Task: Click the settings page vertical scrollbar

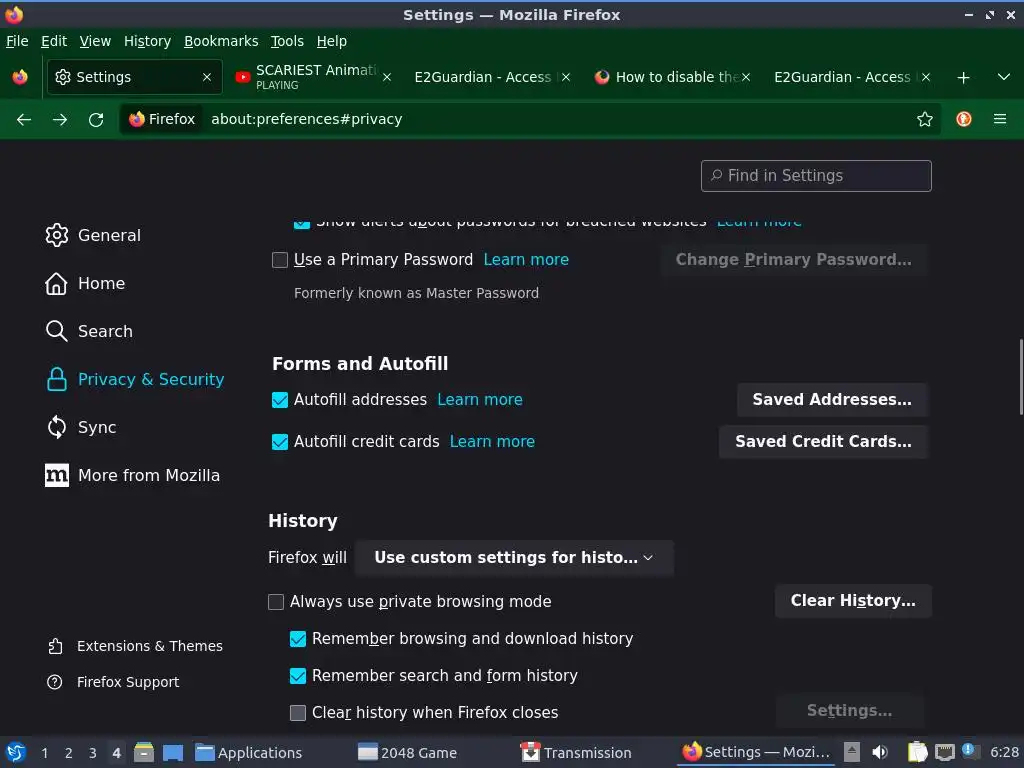Action: coord(1020,377)
